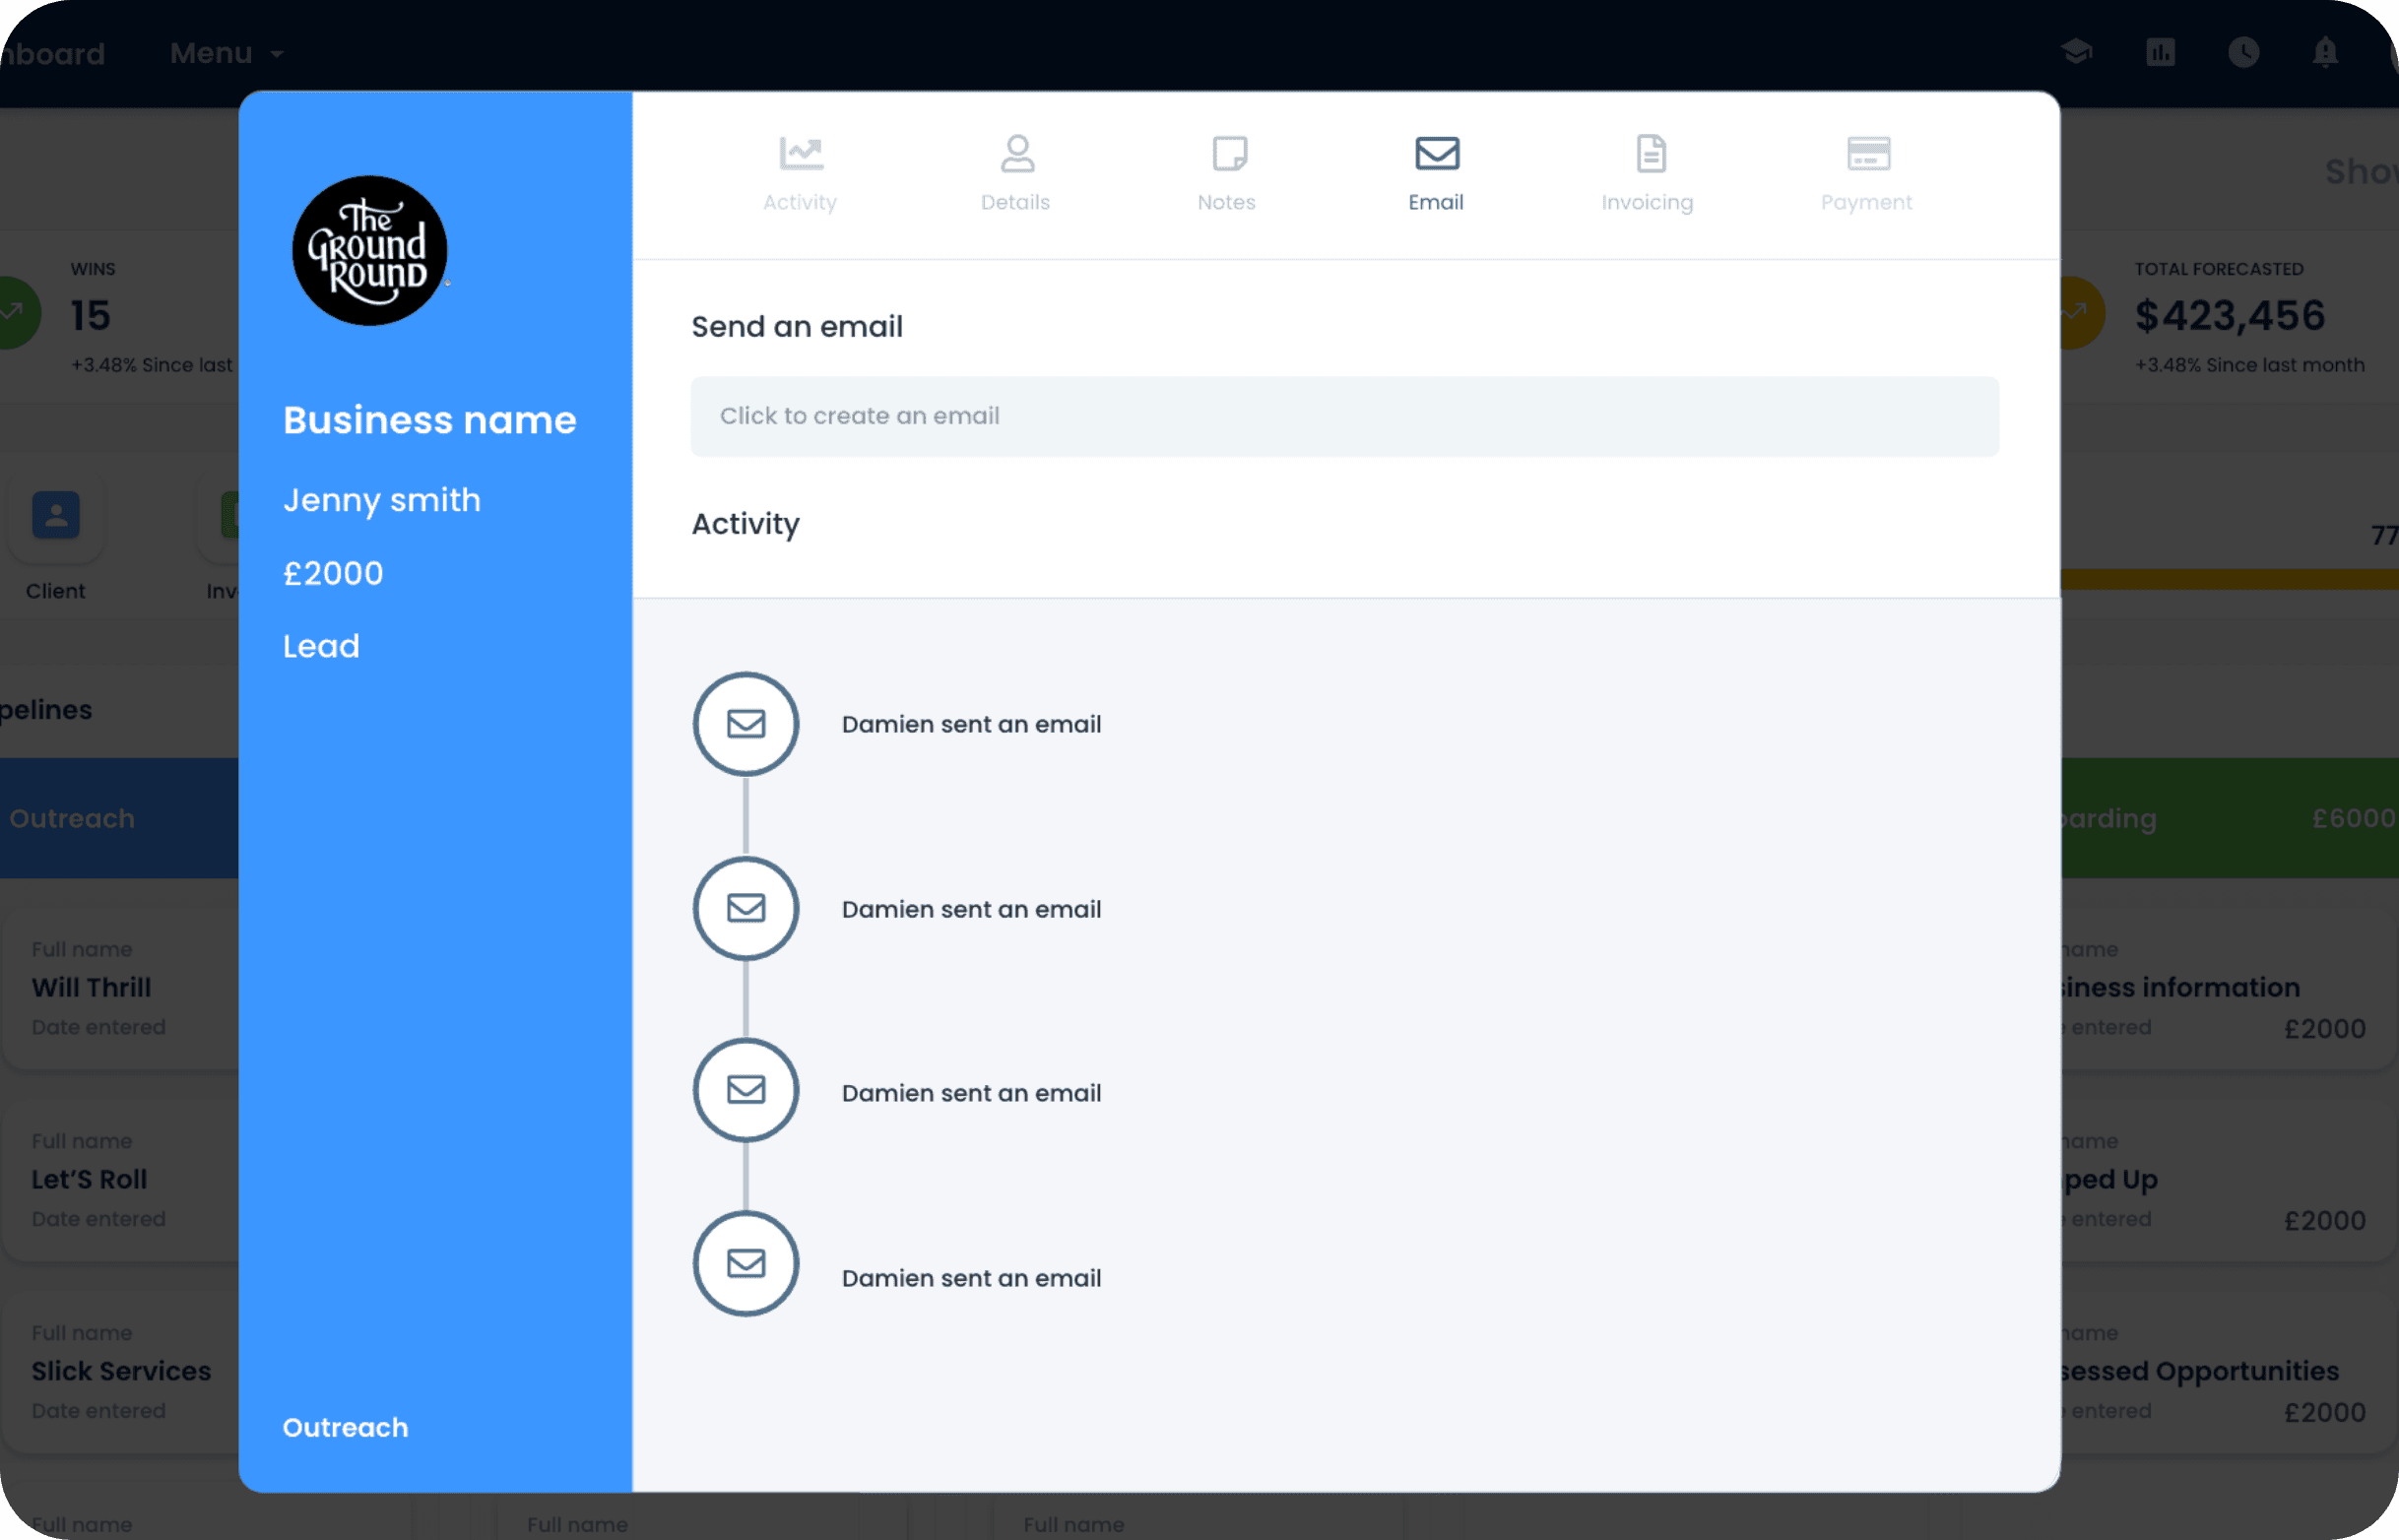
Task: Click the graduation cap icon
Action: 2077,52
